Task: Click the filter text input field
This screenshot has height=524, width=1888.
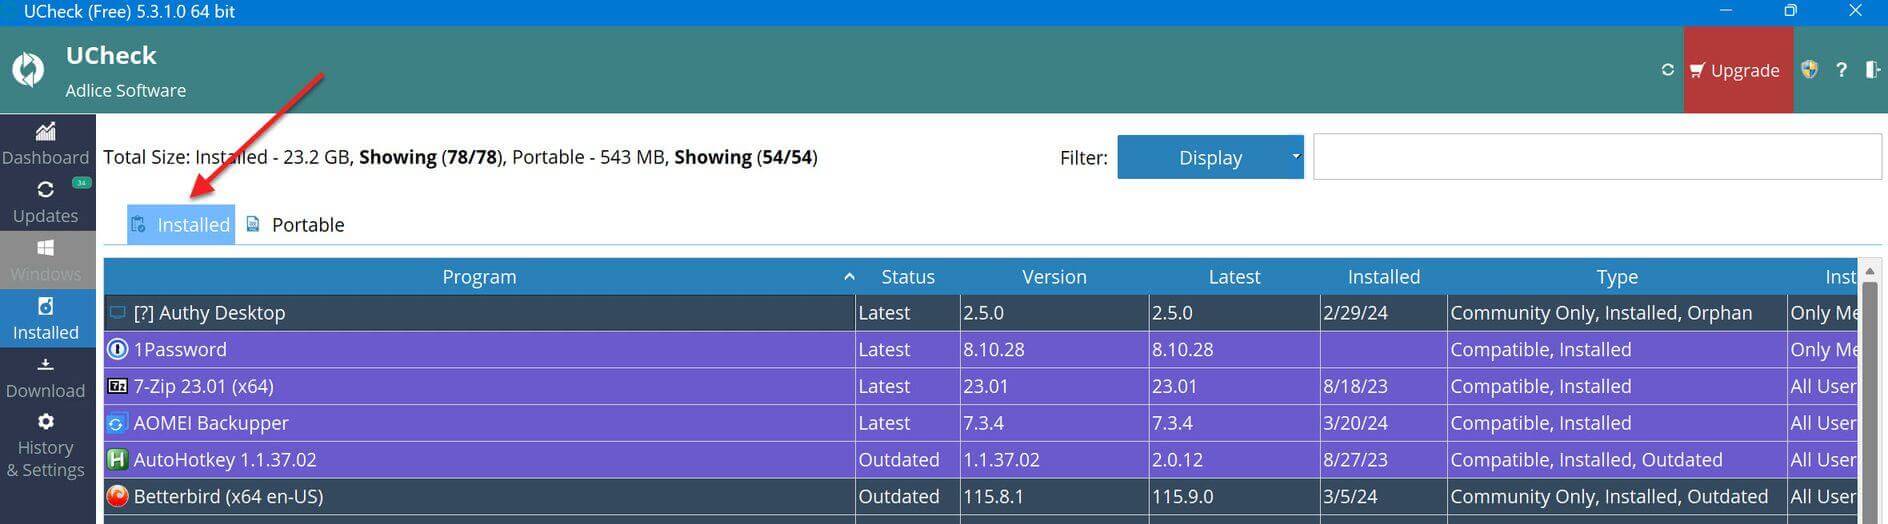Action: pyautogui.click(x=1597, y=157)
